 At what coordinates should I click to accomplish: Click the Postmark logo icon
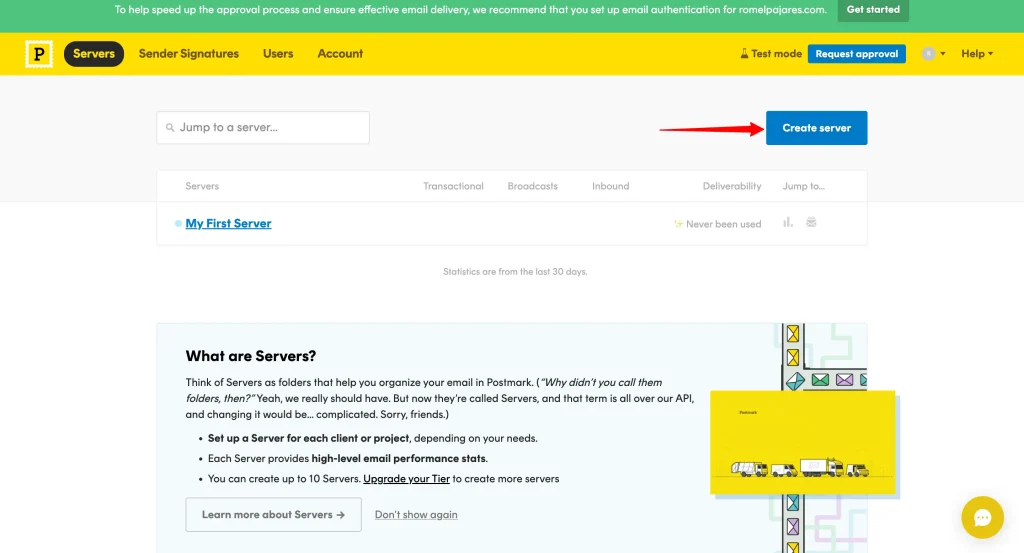39,54
